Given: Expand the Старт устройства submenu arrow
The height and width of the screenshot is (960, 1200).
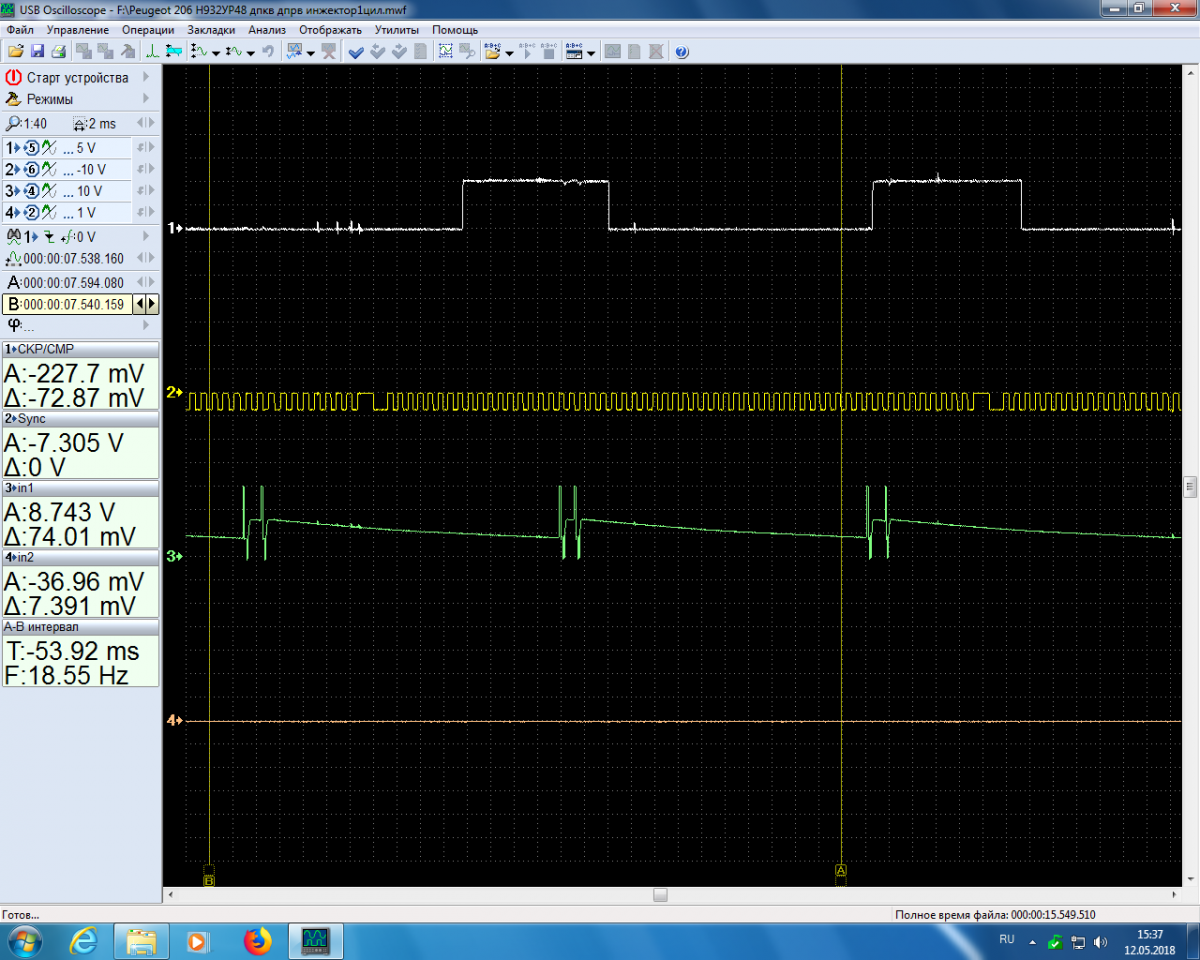Looking at the screenshot, I should tap(146, 77).
